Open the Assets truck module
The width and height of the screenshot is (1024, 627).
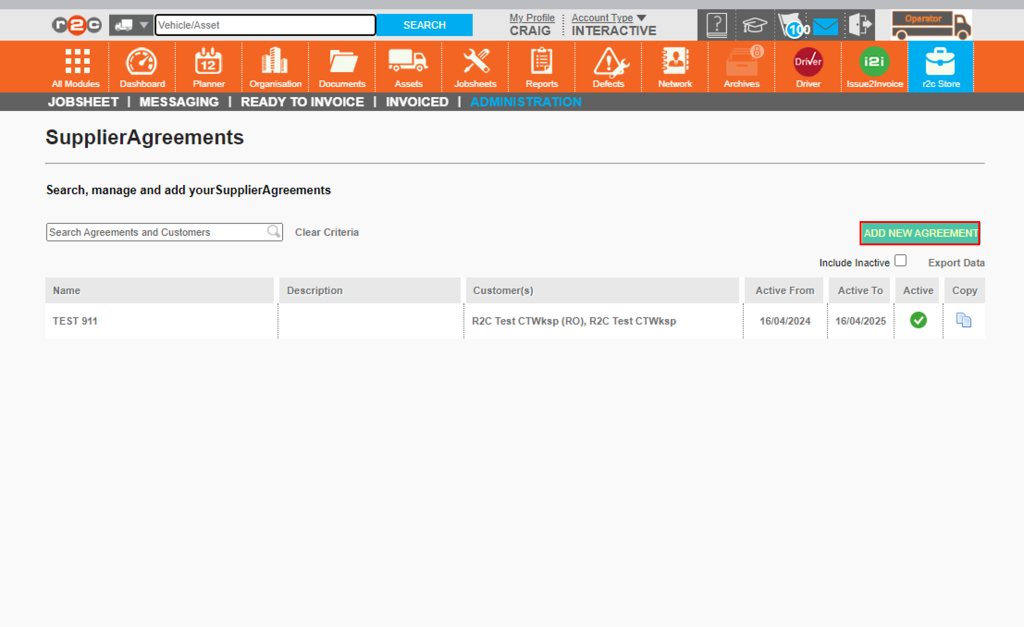pos(408,67)
